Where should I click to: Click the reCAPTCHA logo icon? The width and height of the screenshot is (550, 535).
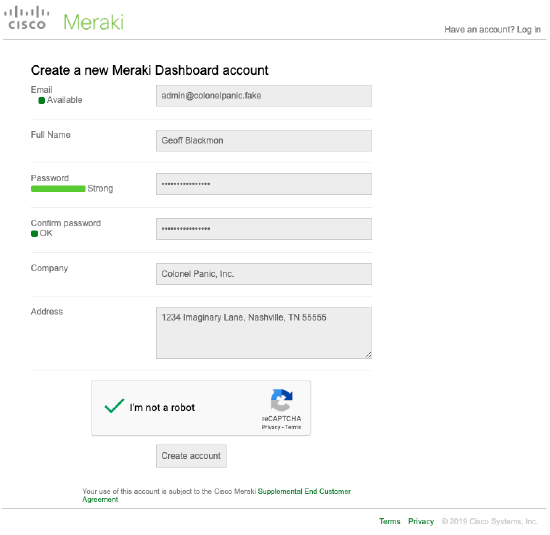click(x=281, y=400)
